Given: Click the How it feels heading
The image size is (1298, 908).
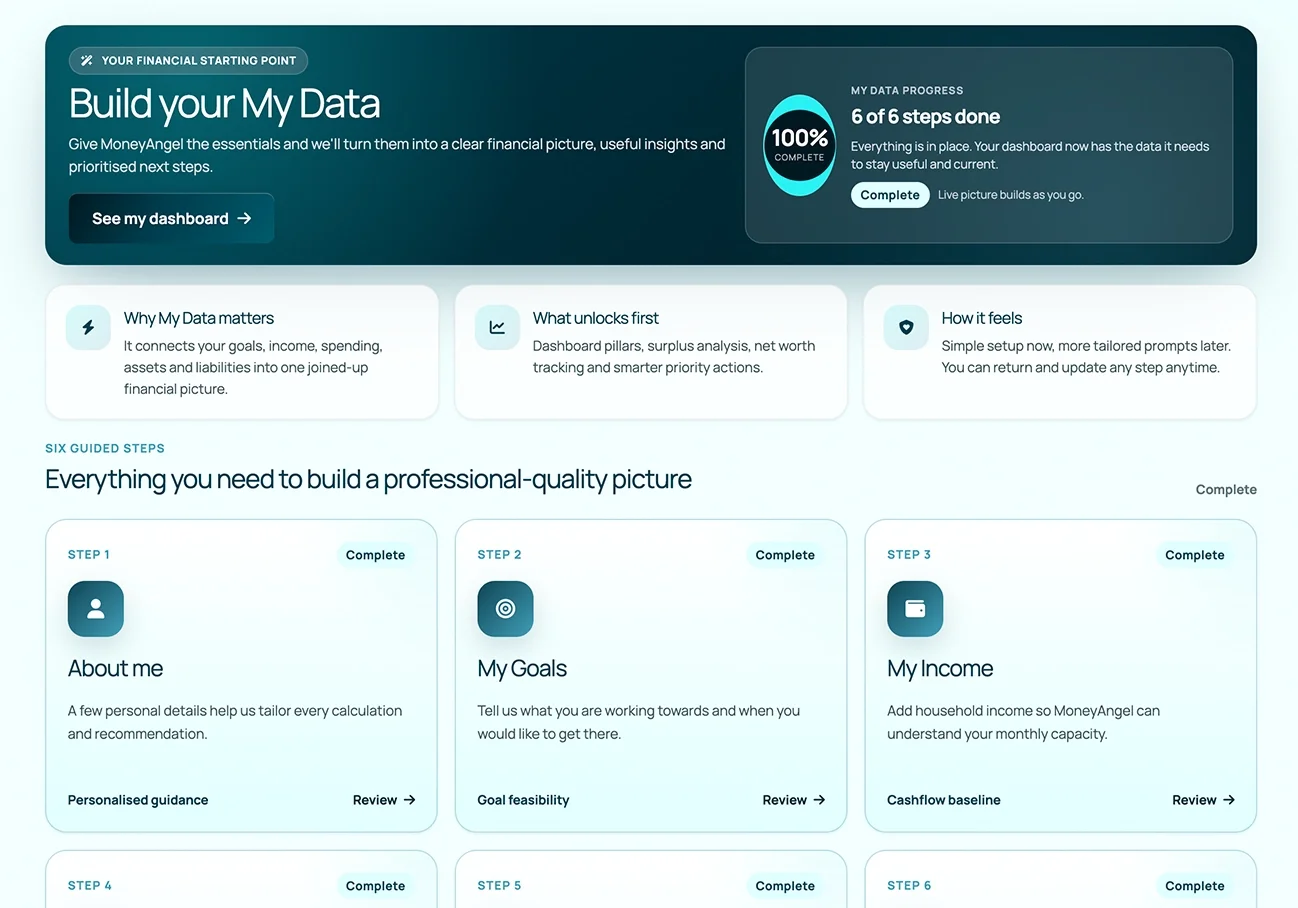Looking at the screenshot, I should coord(982,318).
